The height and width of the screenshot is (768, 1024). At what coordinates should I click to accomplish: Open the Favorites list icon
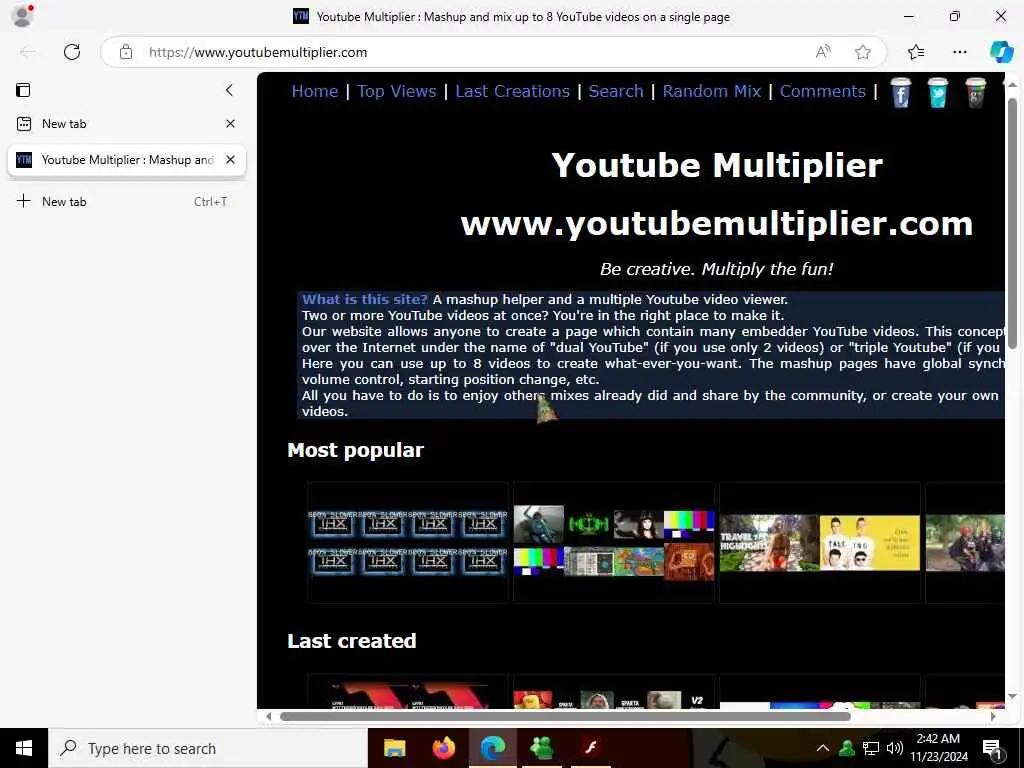click(x=916, y=52)
